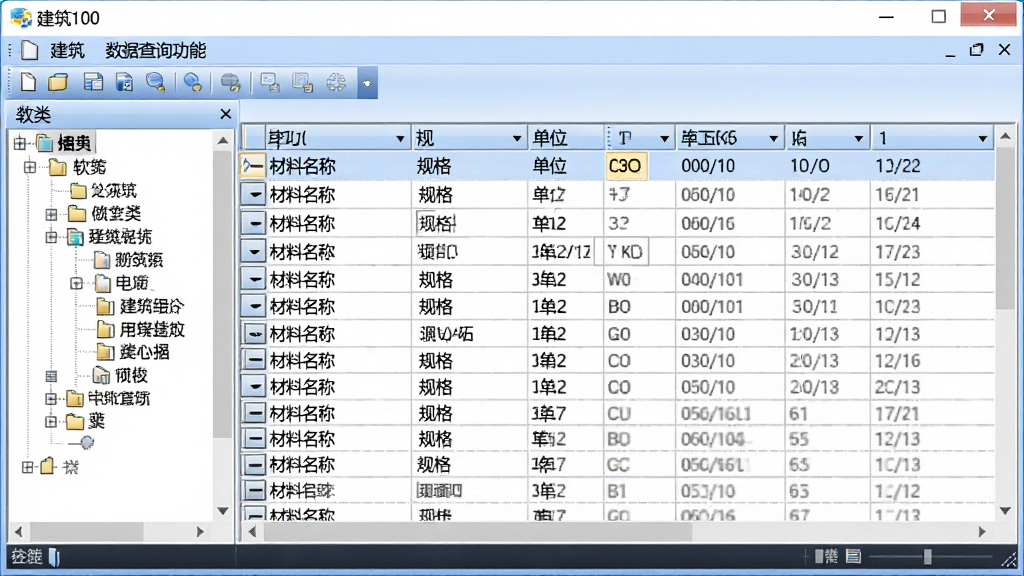Click the 单位 column header
1024x576 pixels.
pyautogui.click(x=566, y=138)
